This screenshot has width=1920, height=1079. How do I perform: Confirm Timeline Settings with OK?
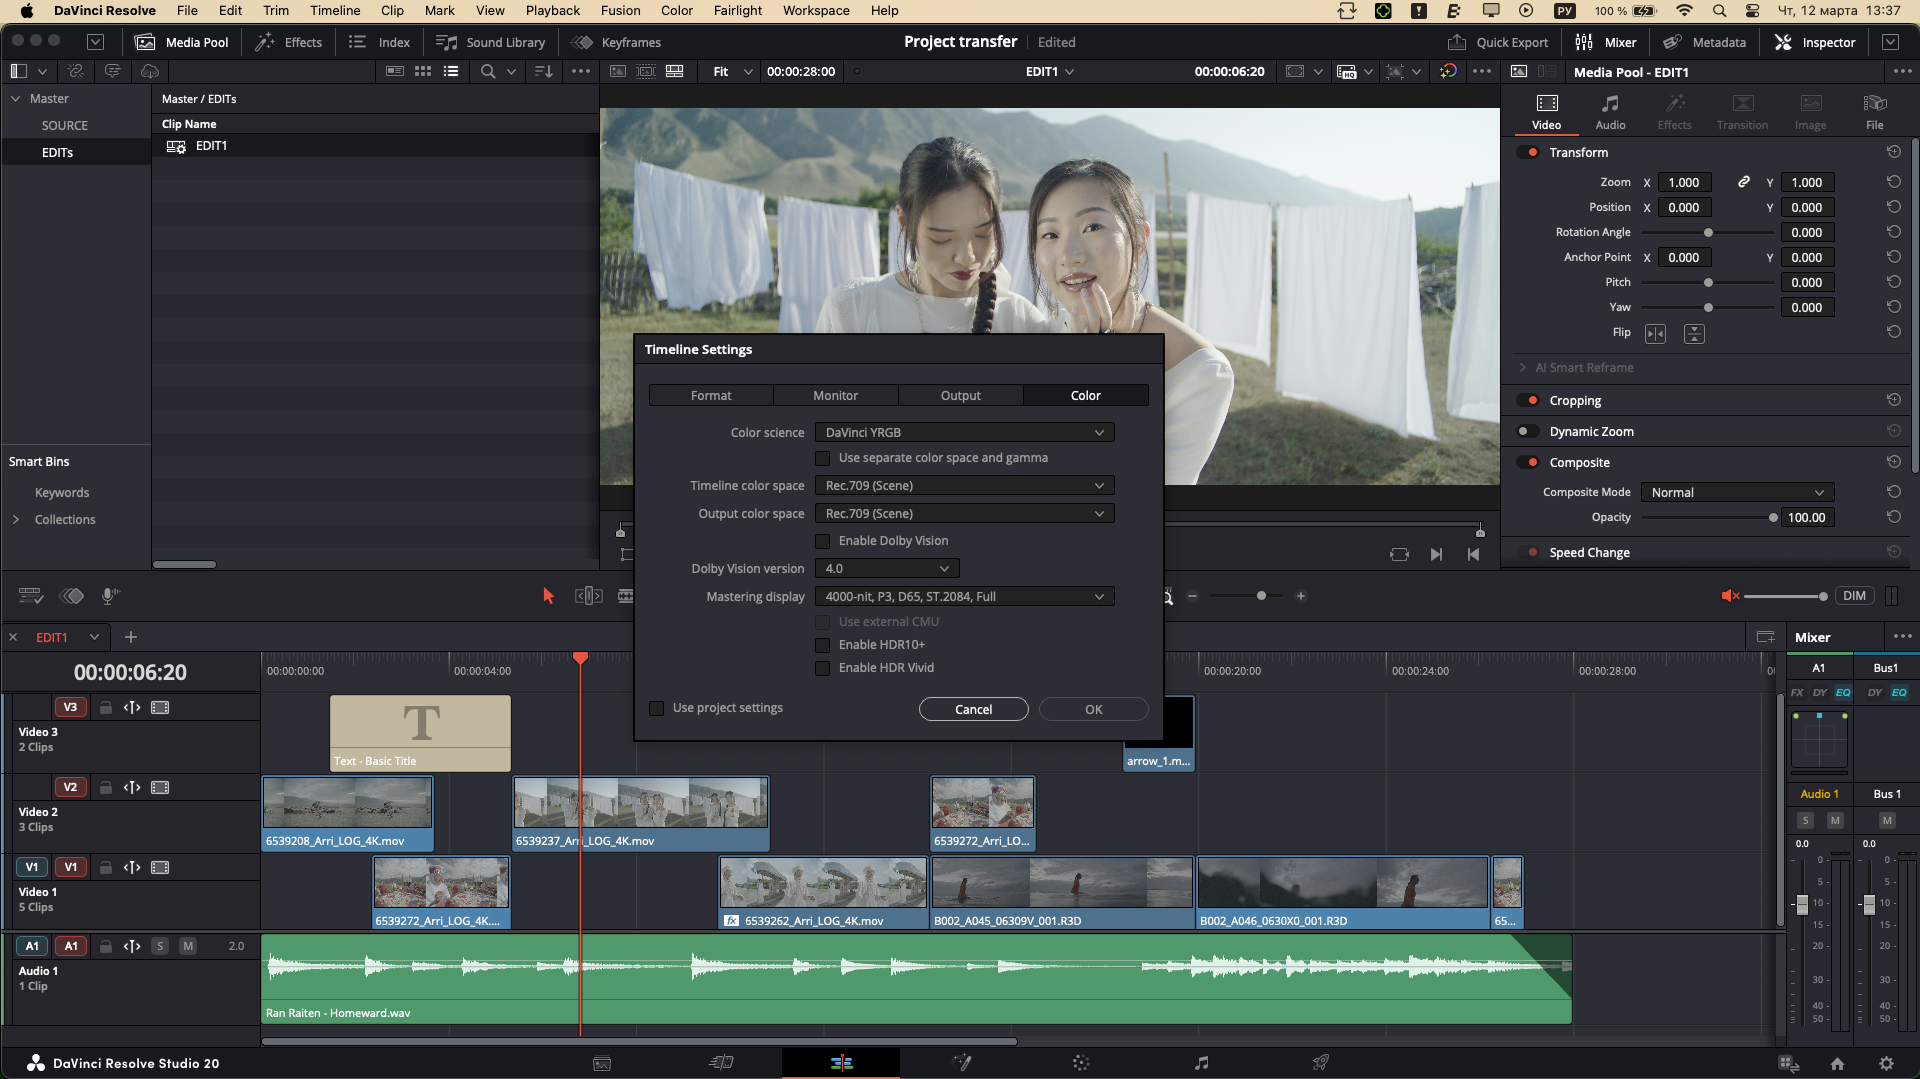1092,708
